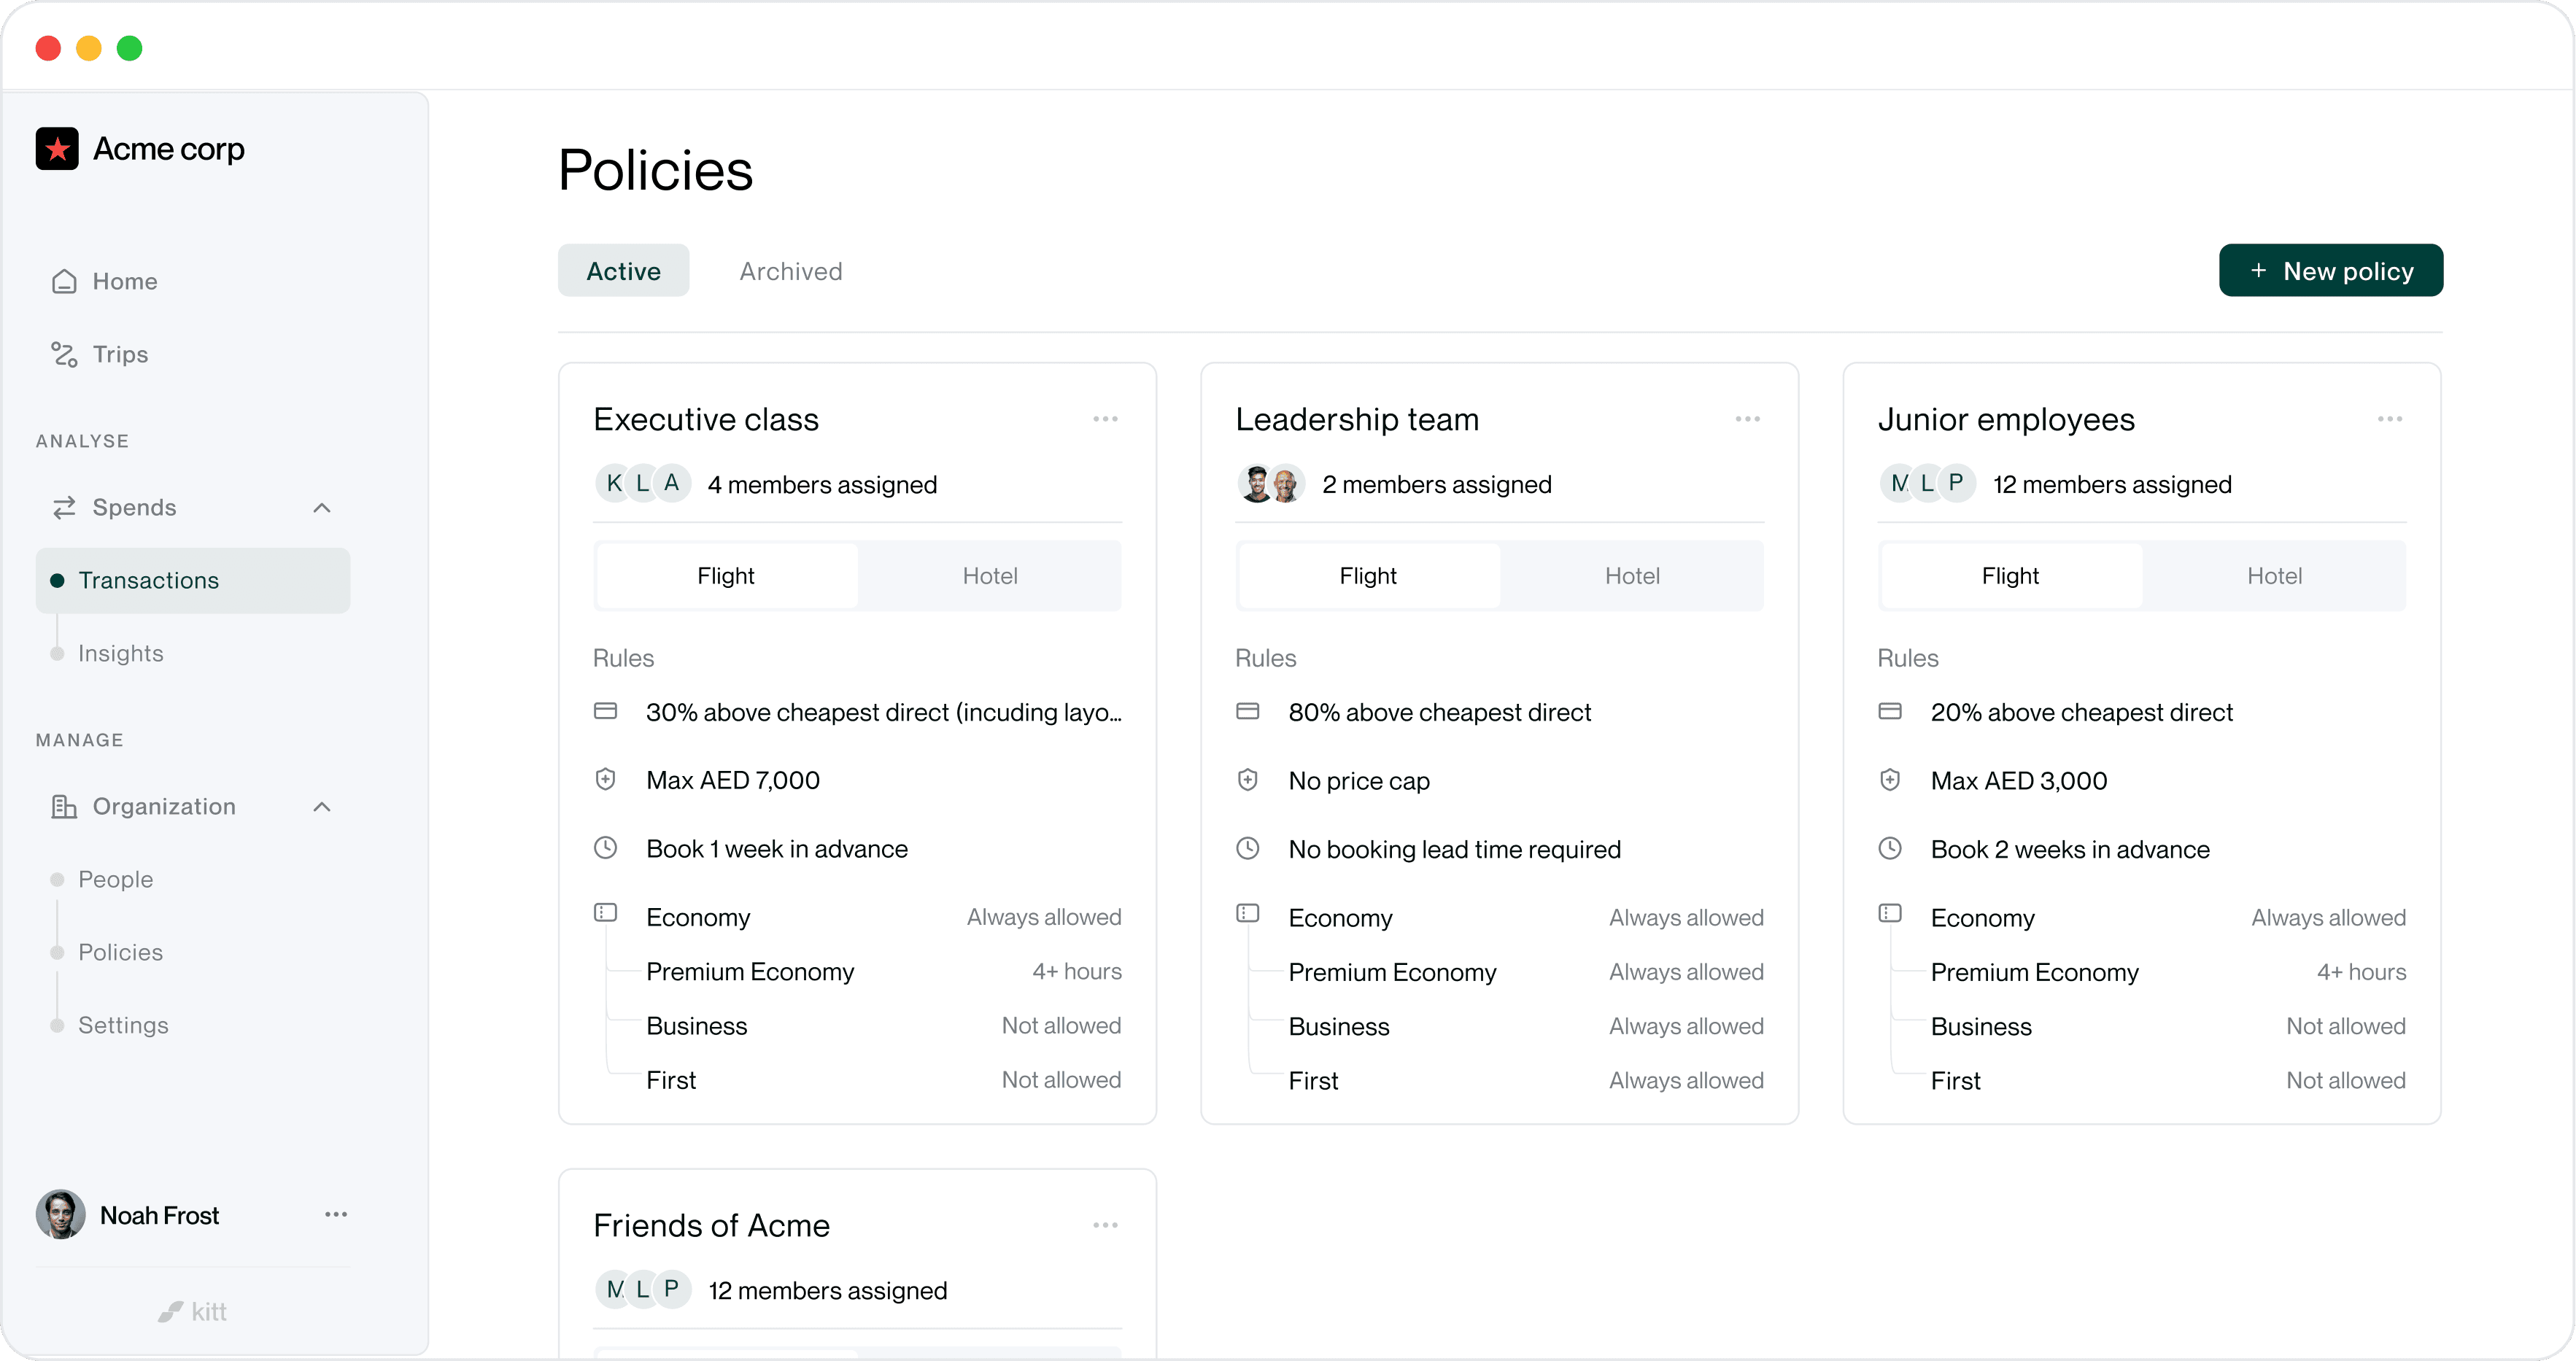
Task: Click '12 members assigned' in Friends of Acme
Action: [x=828, y=1292]
